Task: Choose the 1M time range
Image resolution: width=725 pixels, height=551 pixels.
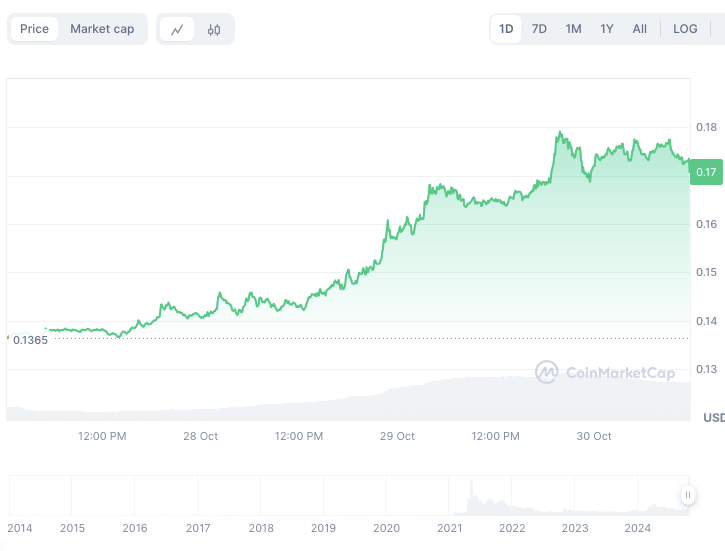Action: [x=573, y=29]
